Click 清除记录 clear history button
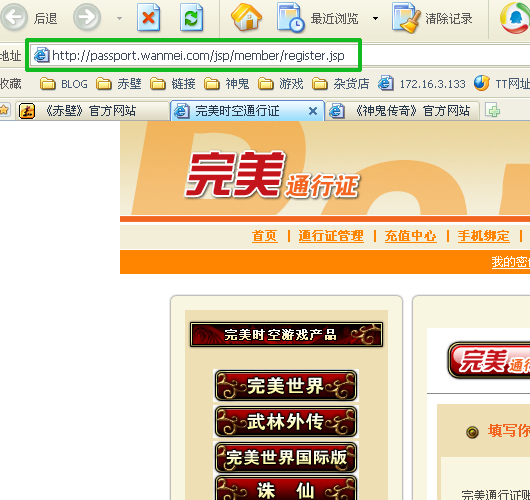 (432, 18)
